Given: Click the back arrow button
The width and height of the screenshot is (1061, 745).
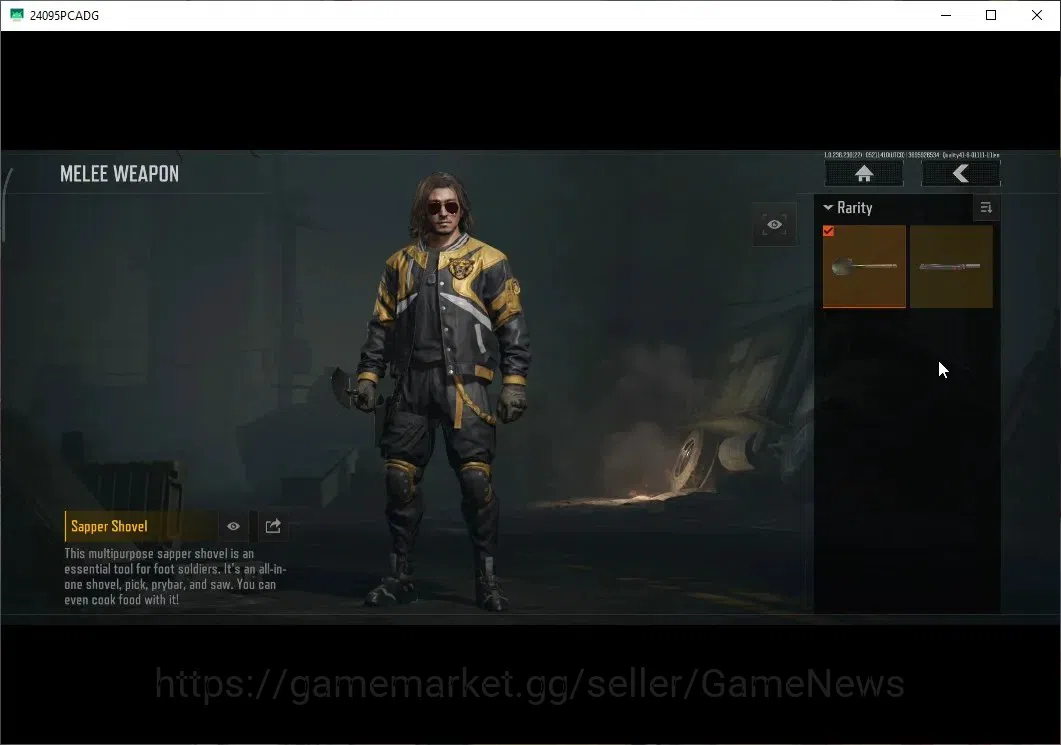Looking at the screenshot, I should 960,174.
